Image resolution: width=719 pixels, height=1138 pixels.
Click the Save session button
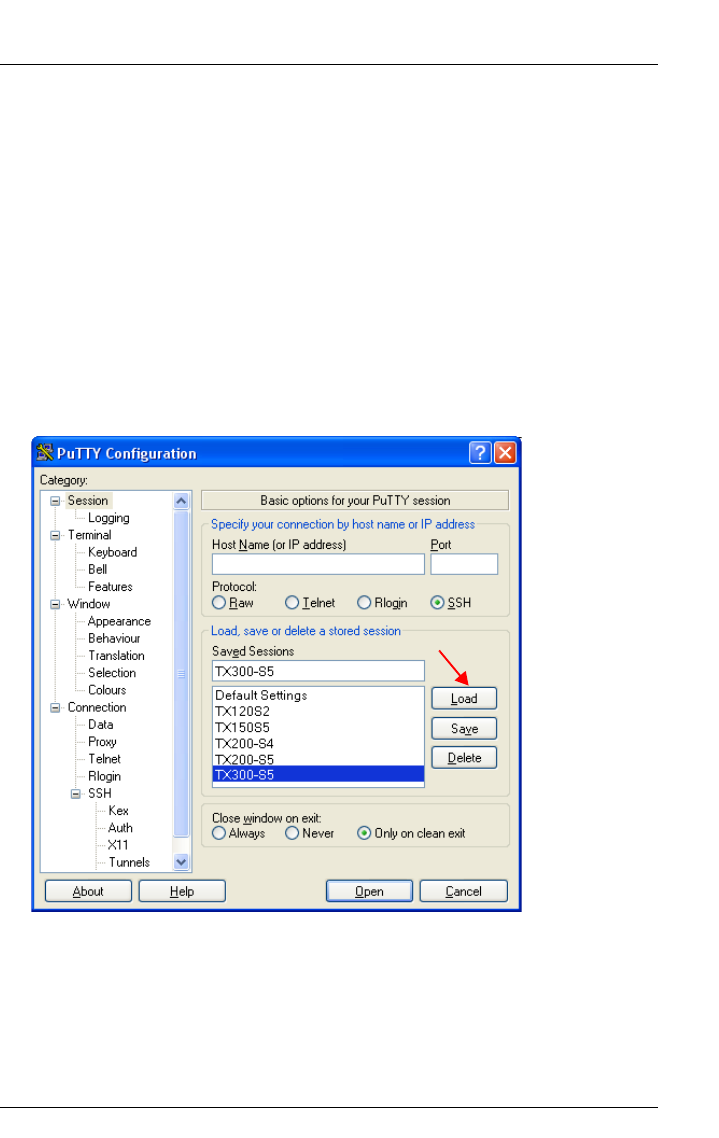[x=464, y=729]
